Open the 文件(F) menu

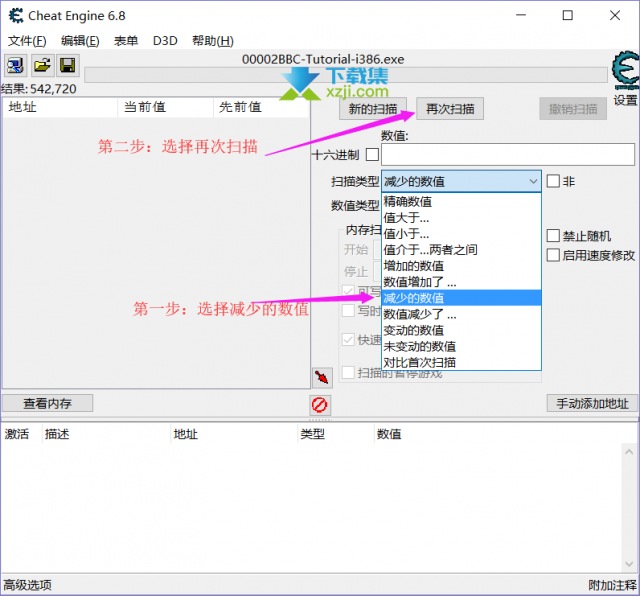[27, 41]
